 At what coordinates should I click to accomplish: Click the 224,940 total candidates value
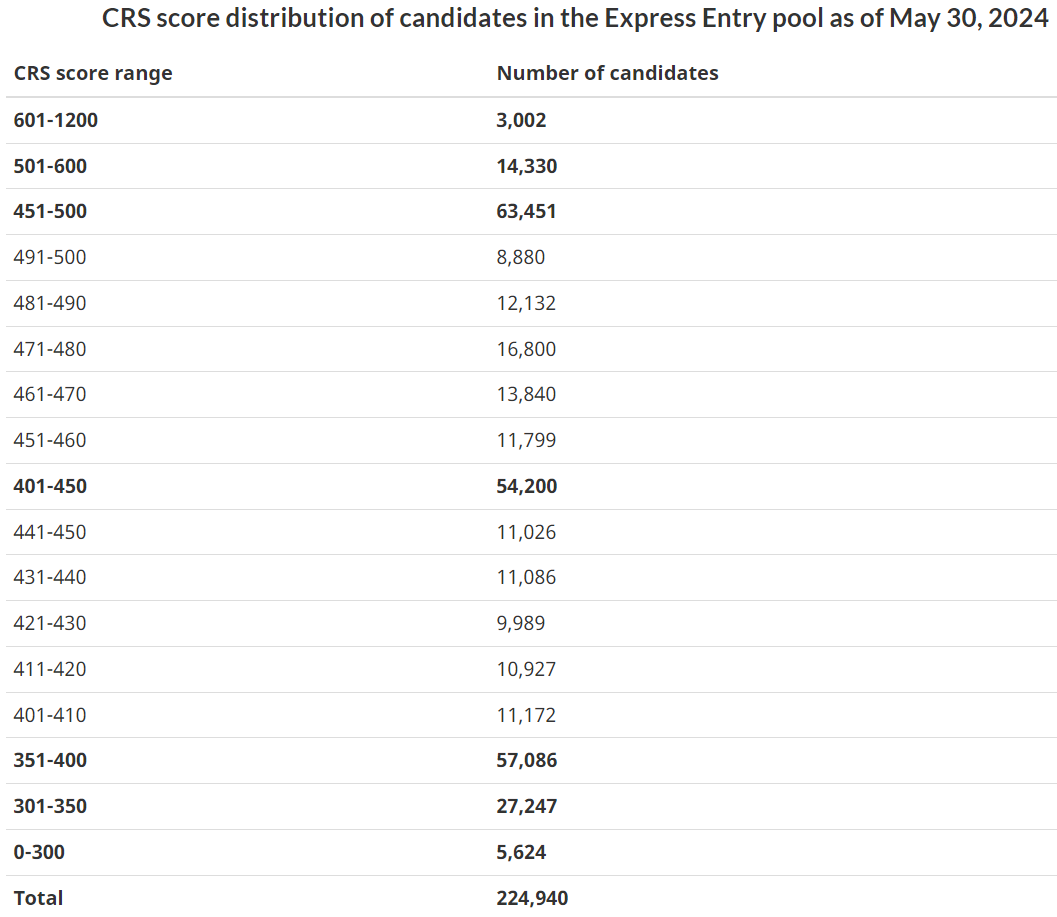pyautogui.click(x=532, y=899)
